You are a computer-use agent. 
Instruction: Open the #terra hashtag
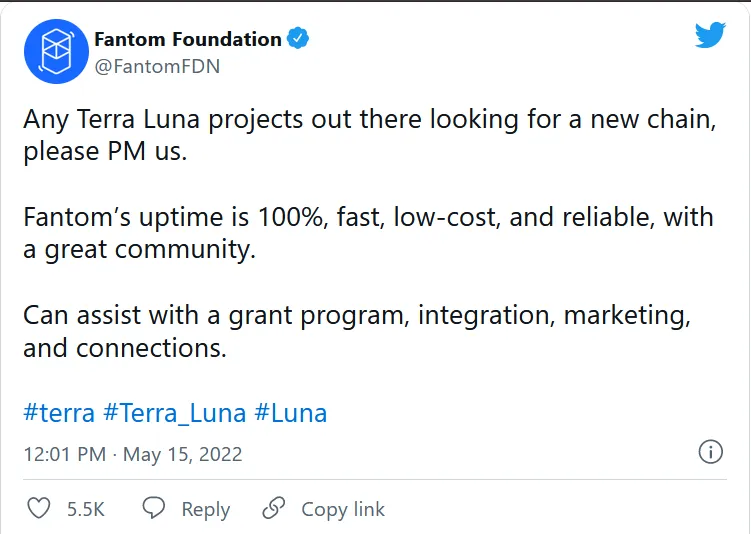[59, 413]
